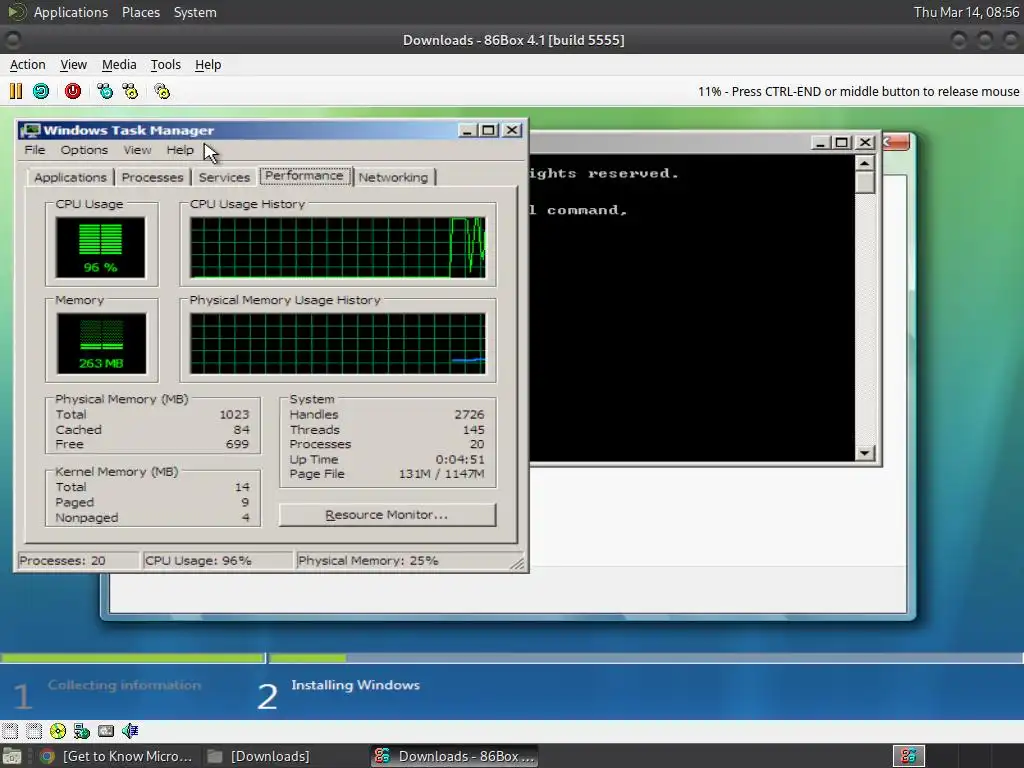Switch to the Get to Know Micro... Chrome task
1024x768 pixels.
coord(116,756)
